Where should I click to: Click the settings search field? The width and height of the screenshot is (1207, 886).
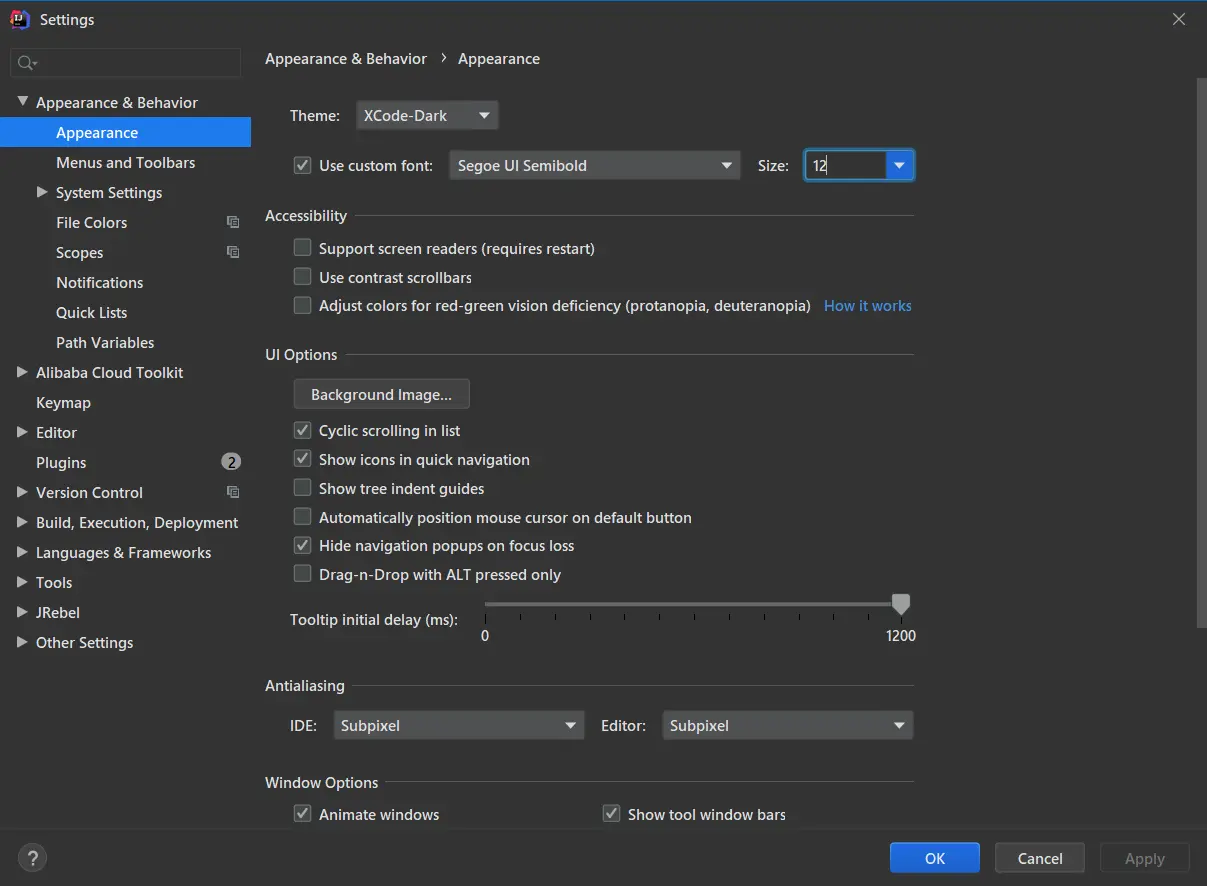pyautogui.click(x=126, y=63)
